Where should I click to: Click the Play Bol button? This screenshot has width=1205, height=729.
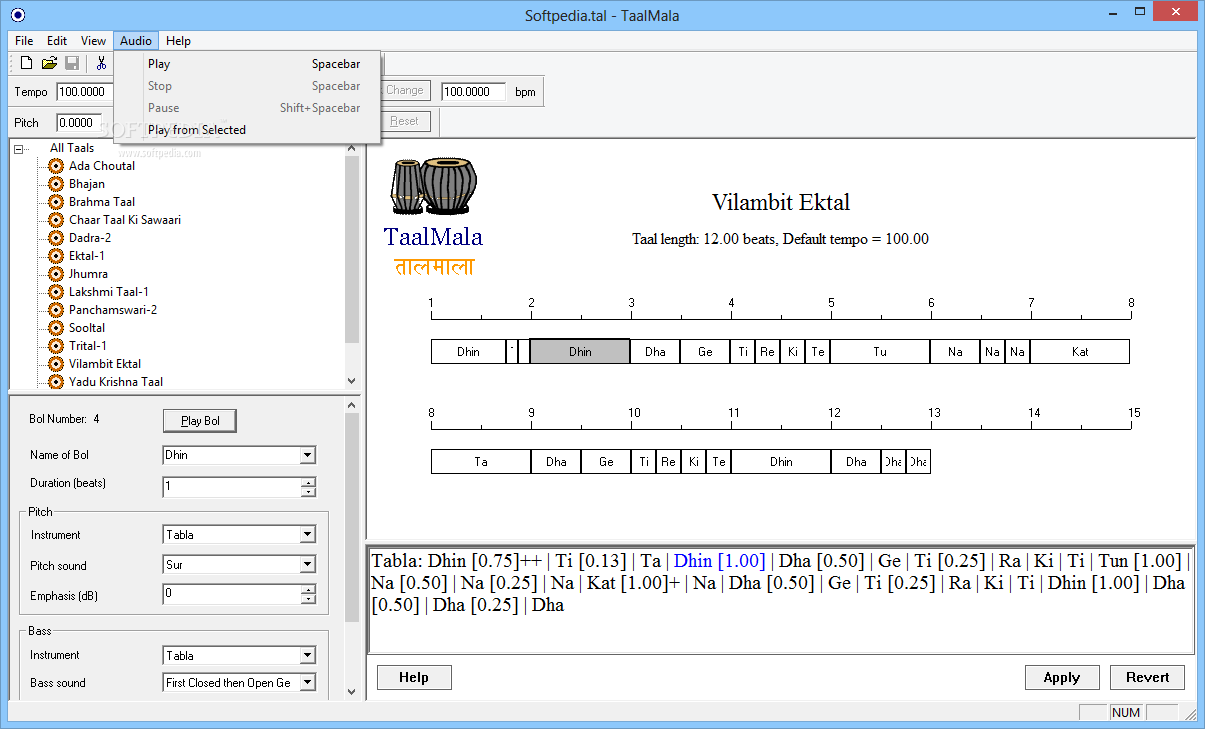coord(200,421)
